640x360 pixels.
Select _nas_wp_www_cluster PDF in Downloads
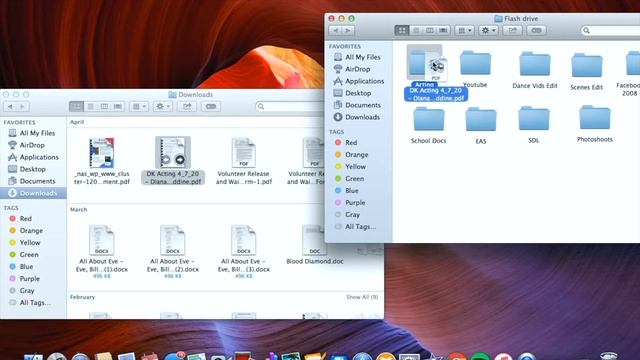pos(102,153)
